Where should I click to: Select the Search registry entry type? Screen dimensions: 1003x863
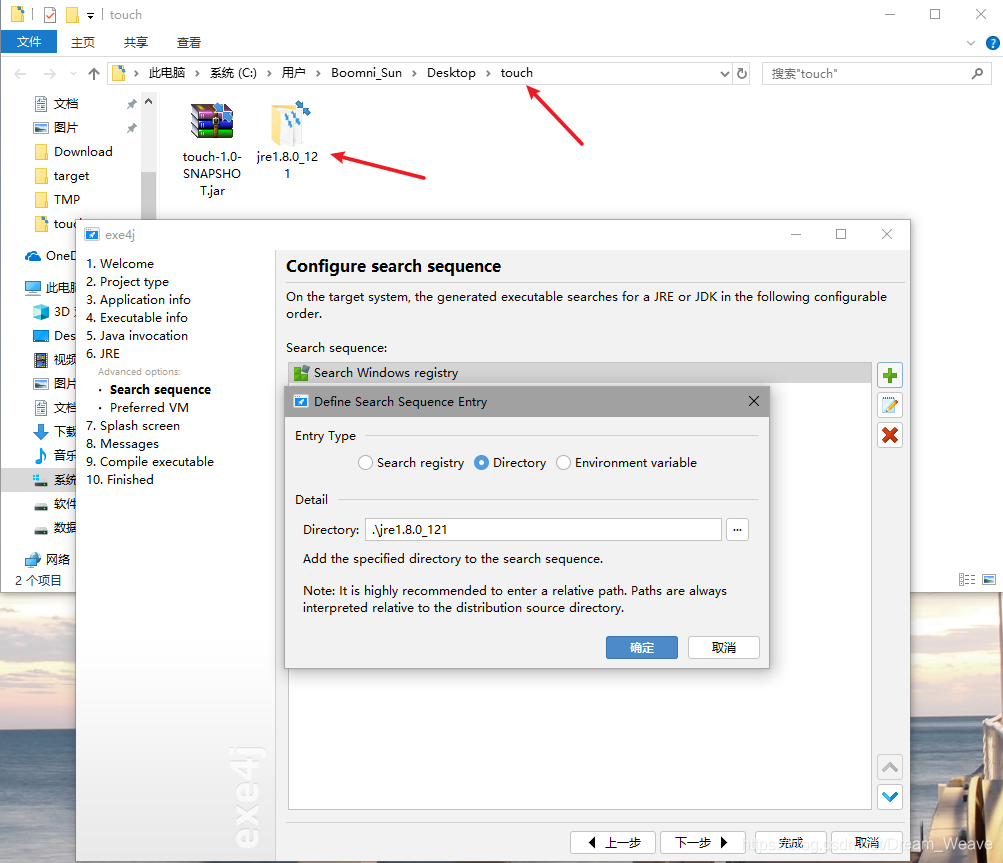pos(411,463)
